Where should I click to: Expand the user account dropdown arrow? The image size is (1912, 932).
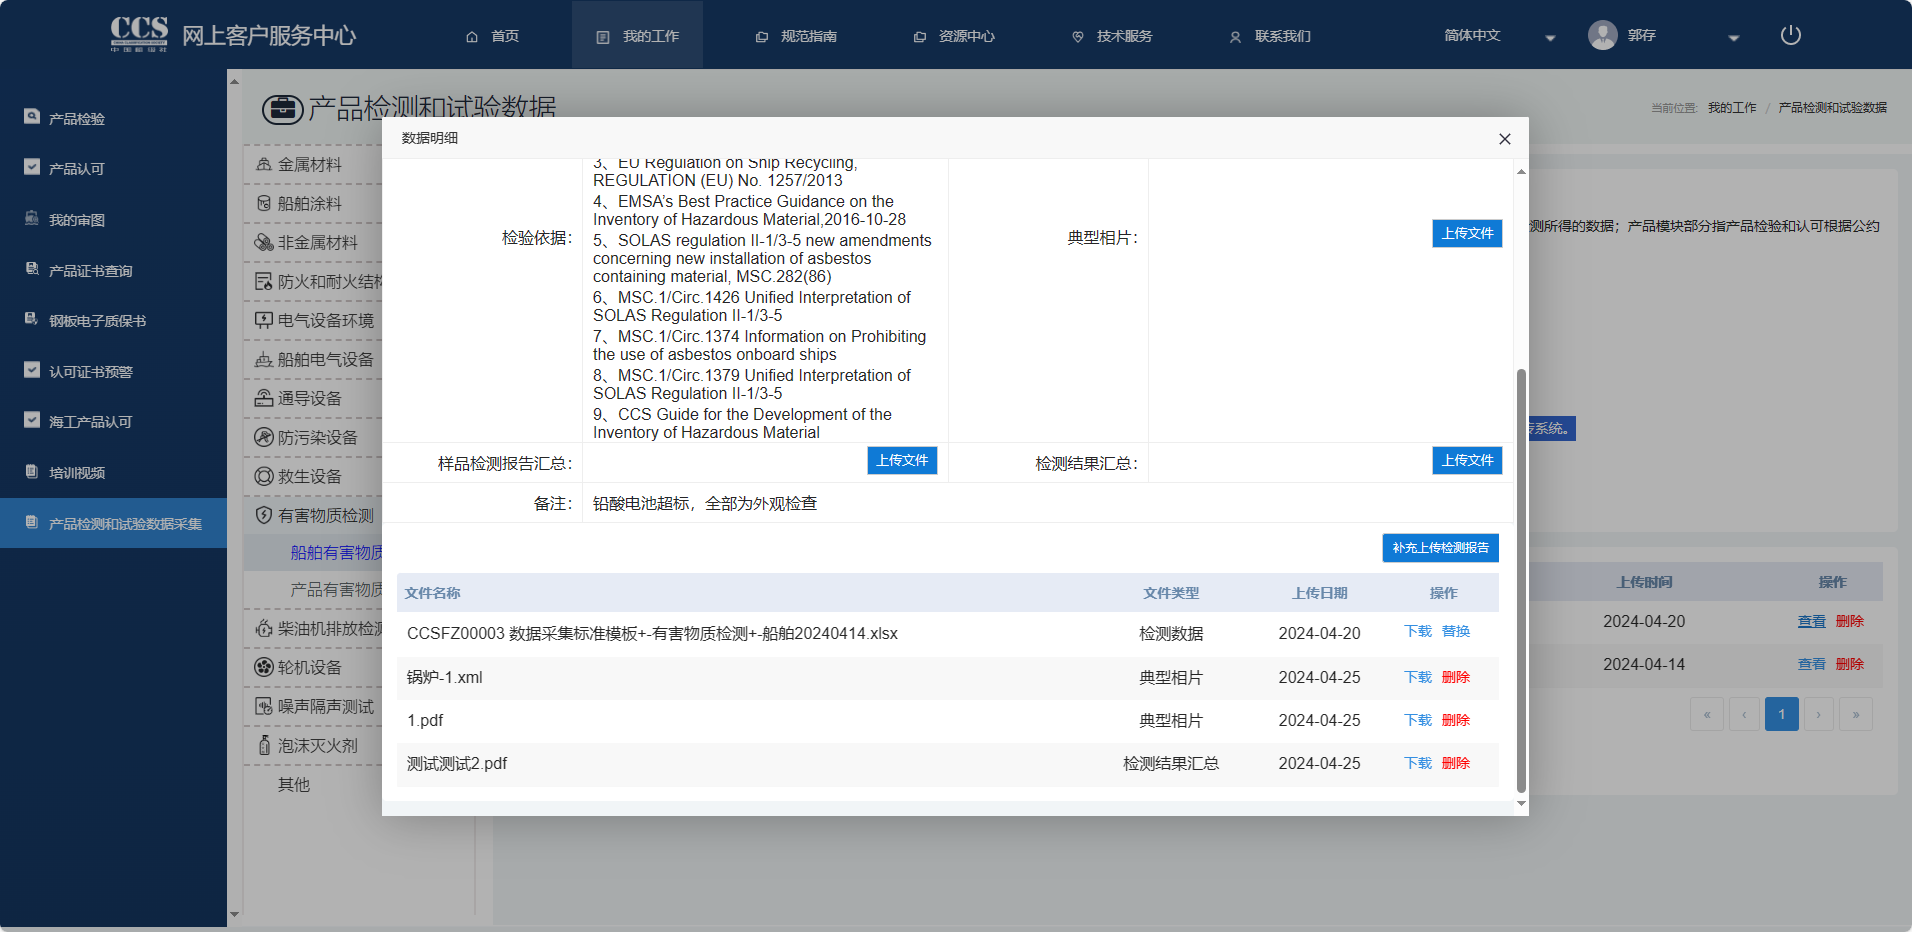click(x=1733, y=37)
